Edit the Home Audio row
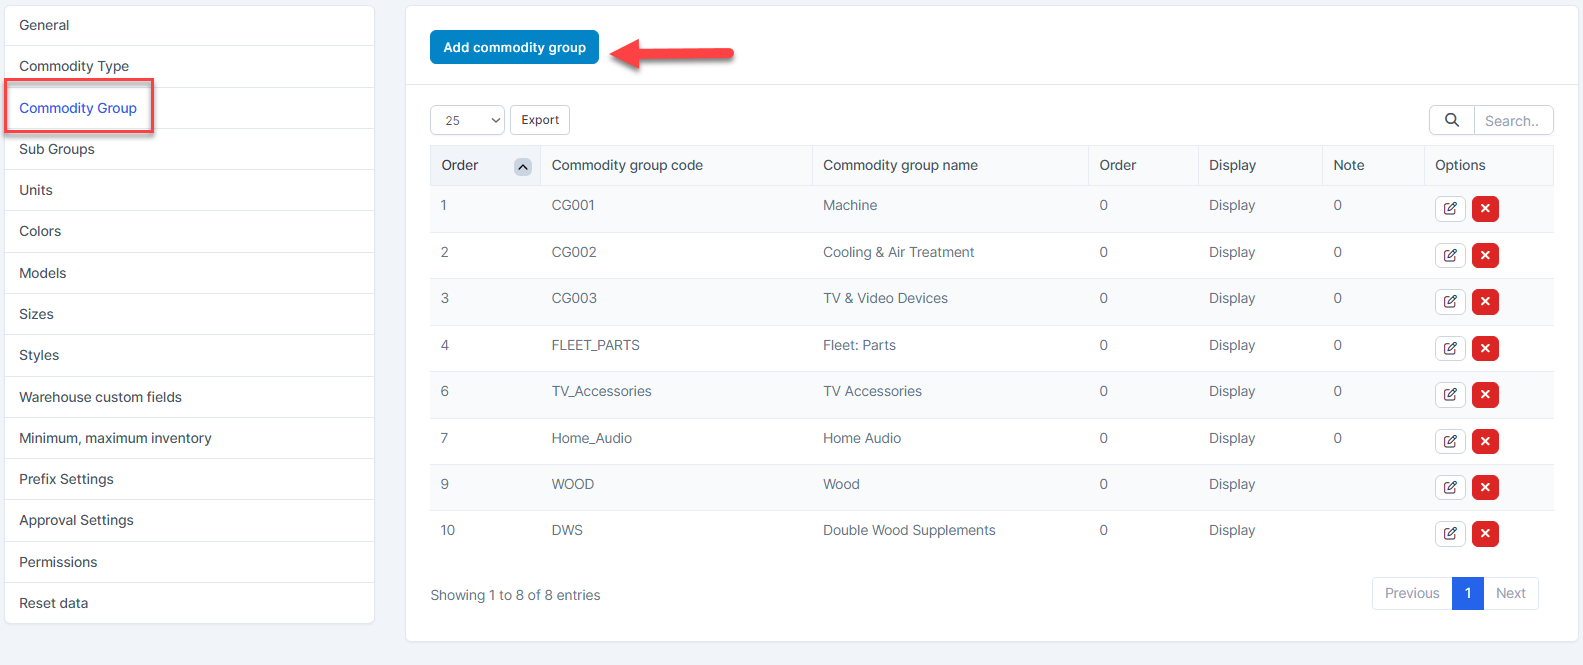The height and width of the screenshot is (665, 1583). (1450, 441)
